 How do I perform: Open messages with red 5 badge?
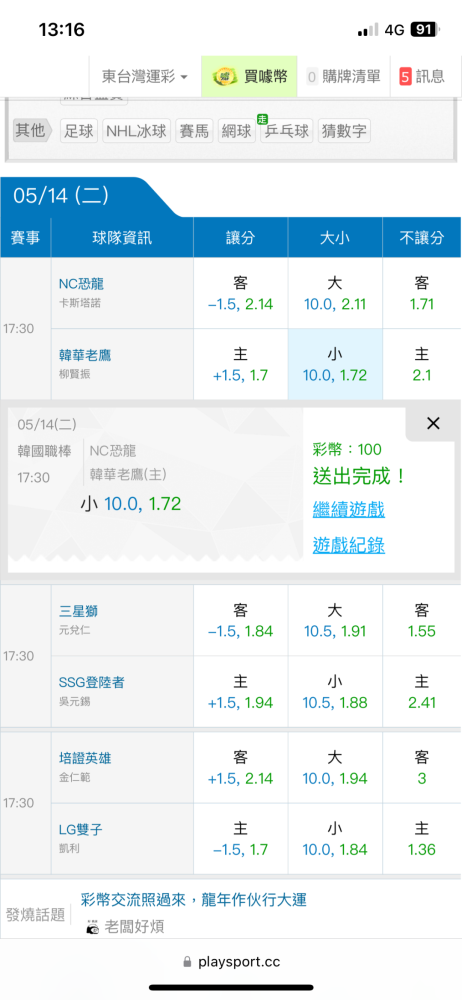[422, 77]
